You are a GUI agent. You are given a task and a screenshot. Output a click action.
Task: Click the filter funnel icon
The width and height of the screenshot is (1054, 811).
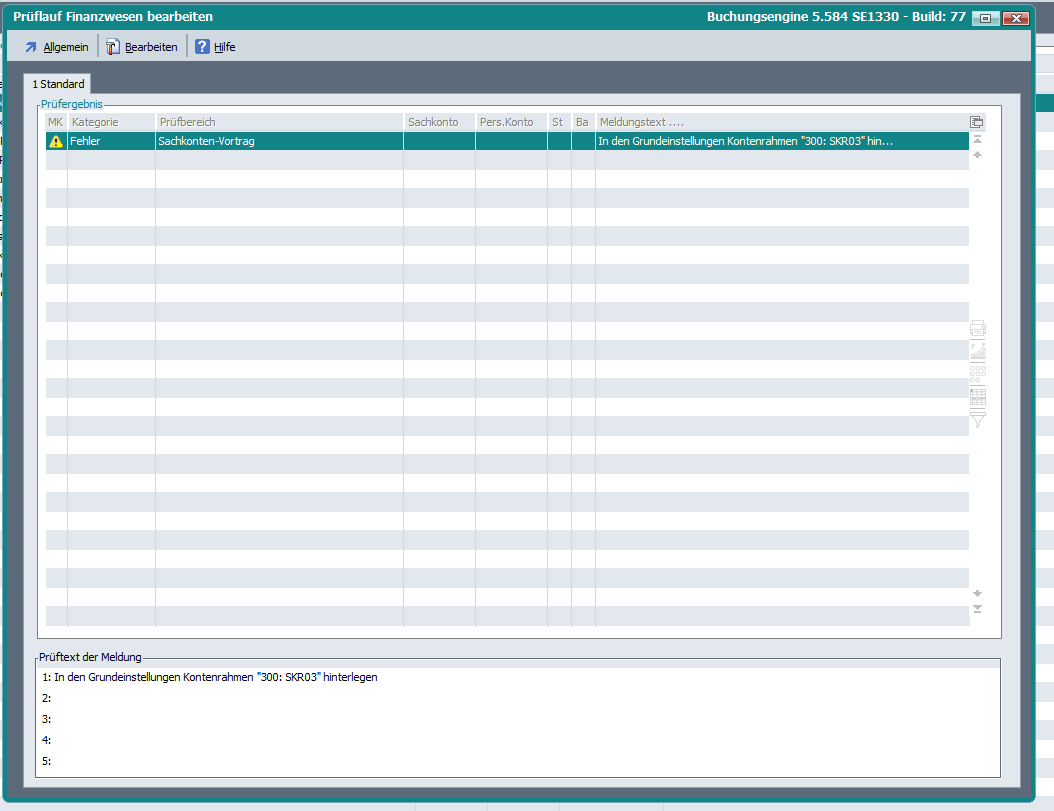click(x=977, y=419)
